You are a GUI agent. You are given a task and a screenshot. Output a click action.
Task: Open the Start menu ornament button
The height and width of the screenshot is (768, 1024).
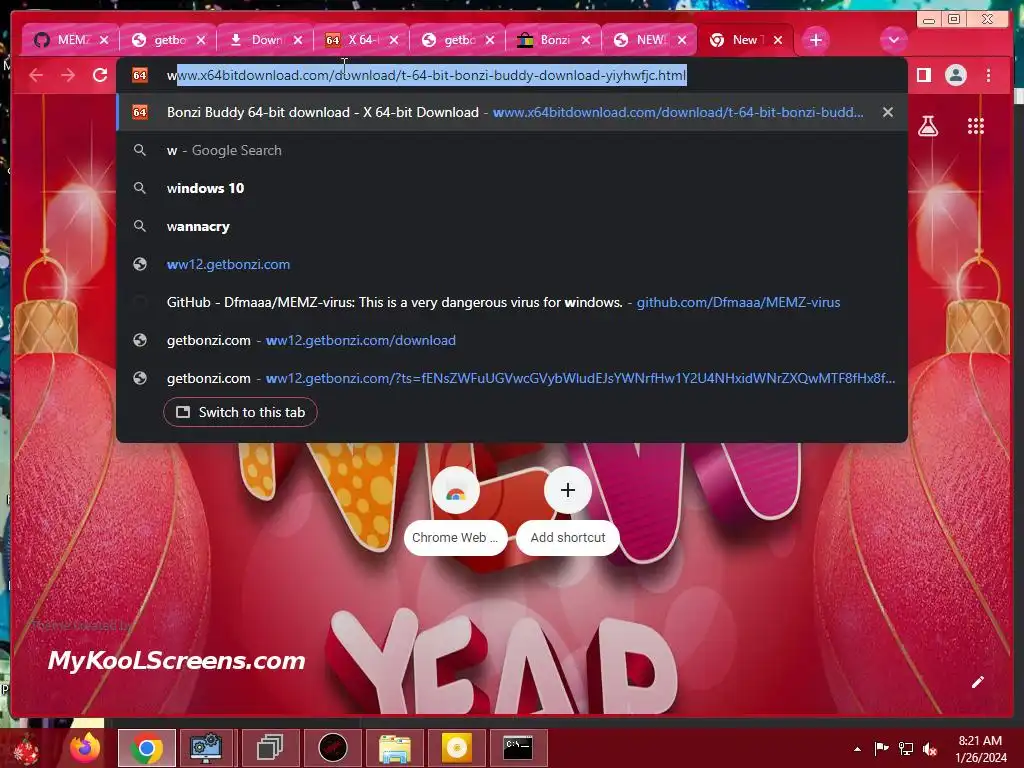coord(26,748)
